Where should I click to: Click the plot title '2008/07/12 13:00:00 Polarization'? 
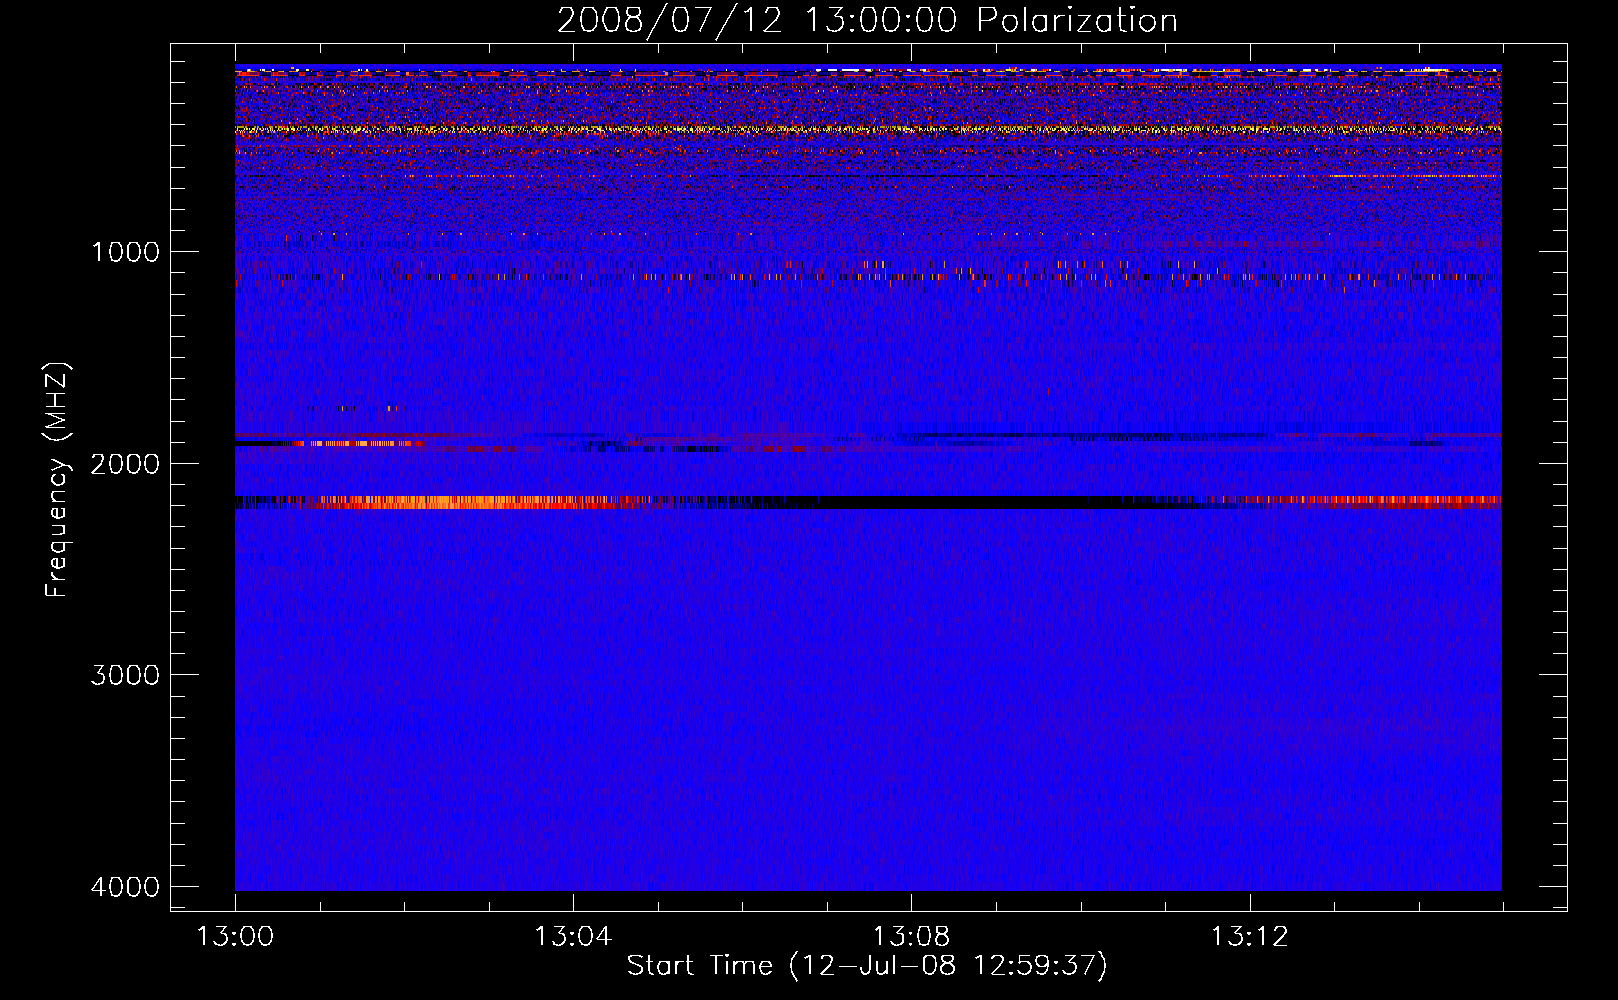point(867,21)
